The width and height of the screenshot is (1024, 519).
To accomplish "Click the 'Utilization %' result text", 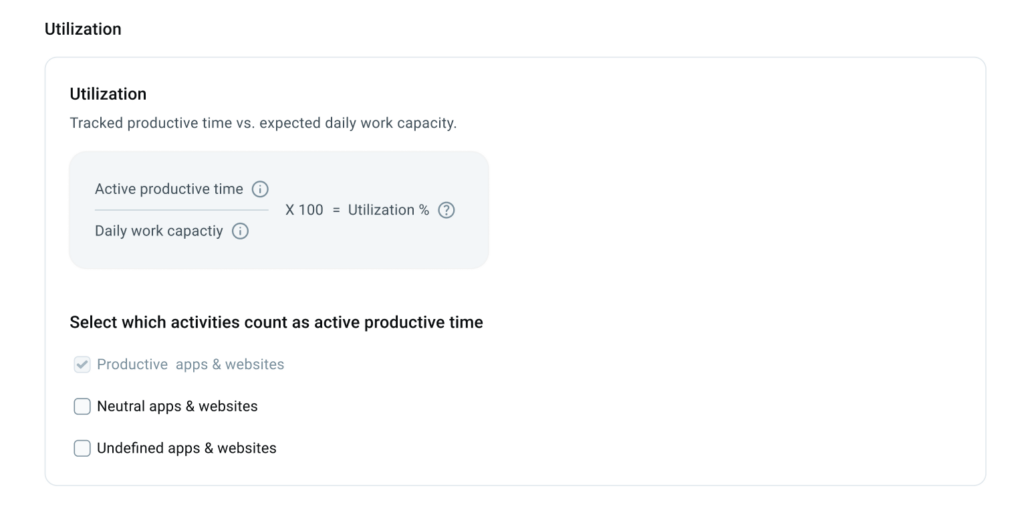I will 389,210.
